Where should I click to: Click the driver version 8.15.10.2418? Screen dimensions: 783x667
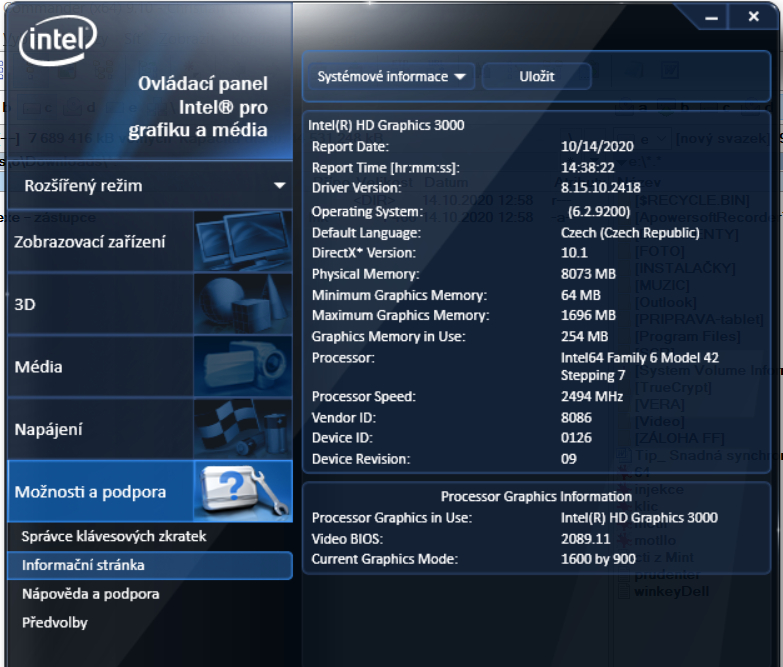click(601, 188)
